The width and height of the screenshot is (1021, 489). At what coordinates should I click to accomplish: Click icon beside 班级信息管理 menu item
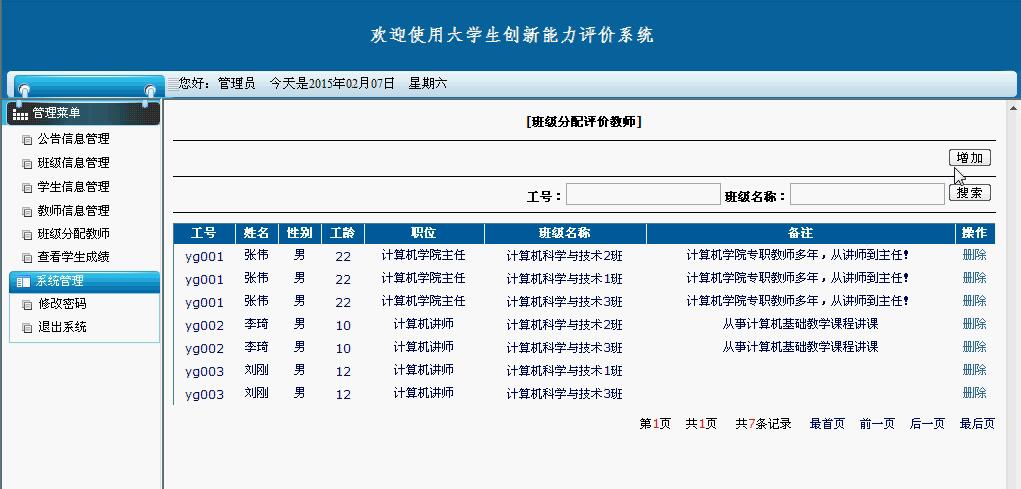[x=27, y=163]
